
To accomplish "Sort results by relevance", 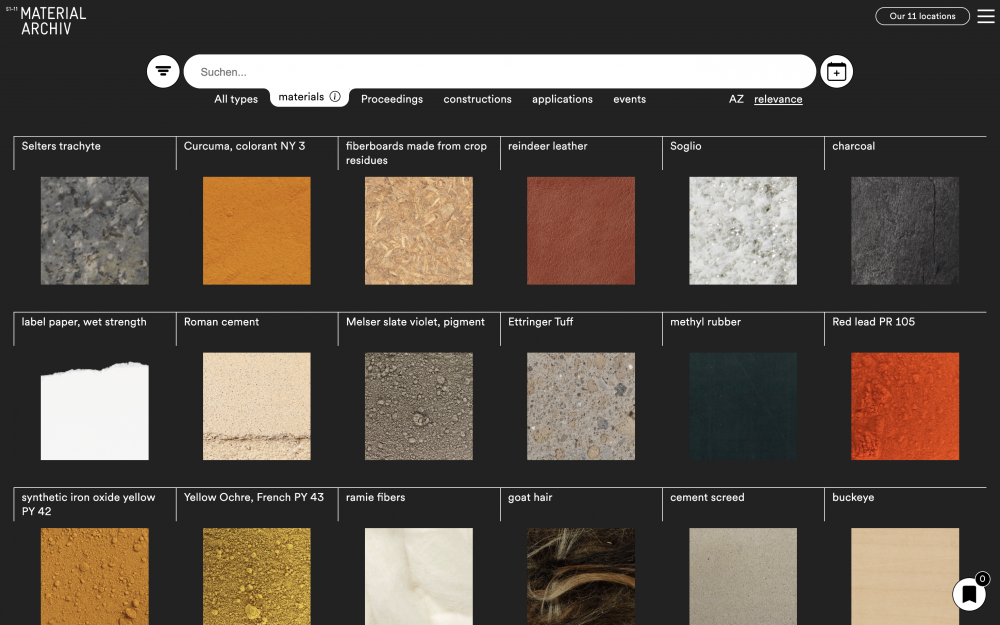I will 778,99.
